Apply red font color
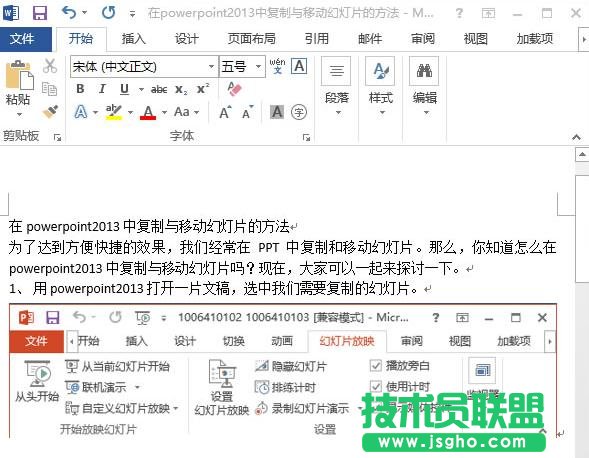 [148, 112]
